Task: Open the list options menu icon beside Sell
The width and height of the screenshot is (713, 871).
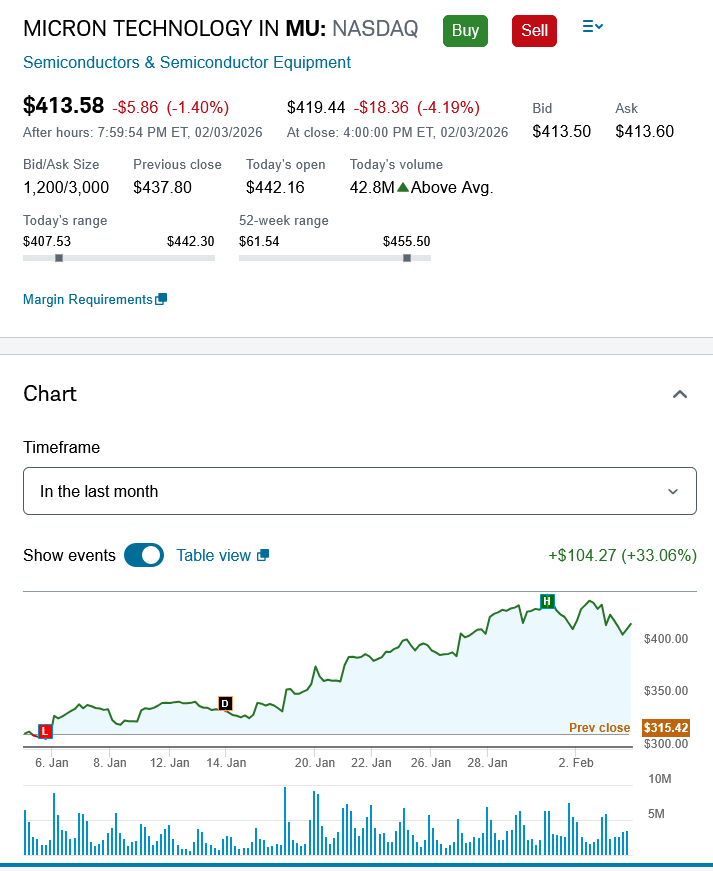Action: click(592, 27)
